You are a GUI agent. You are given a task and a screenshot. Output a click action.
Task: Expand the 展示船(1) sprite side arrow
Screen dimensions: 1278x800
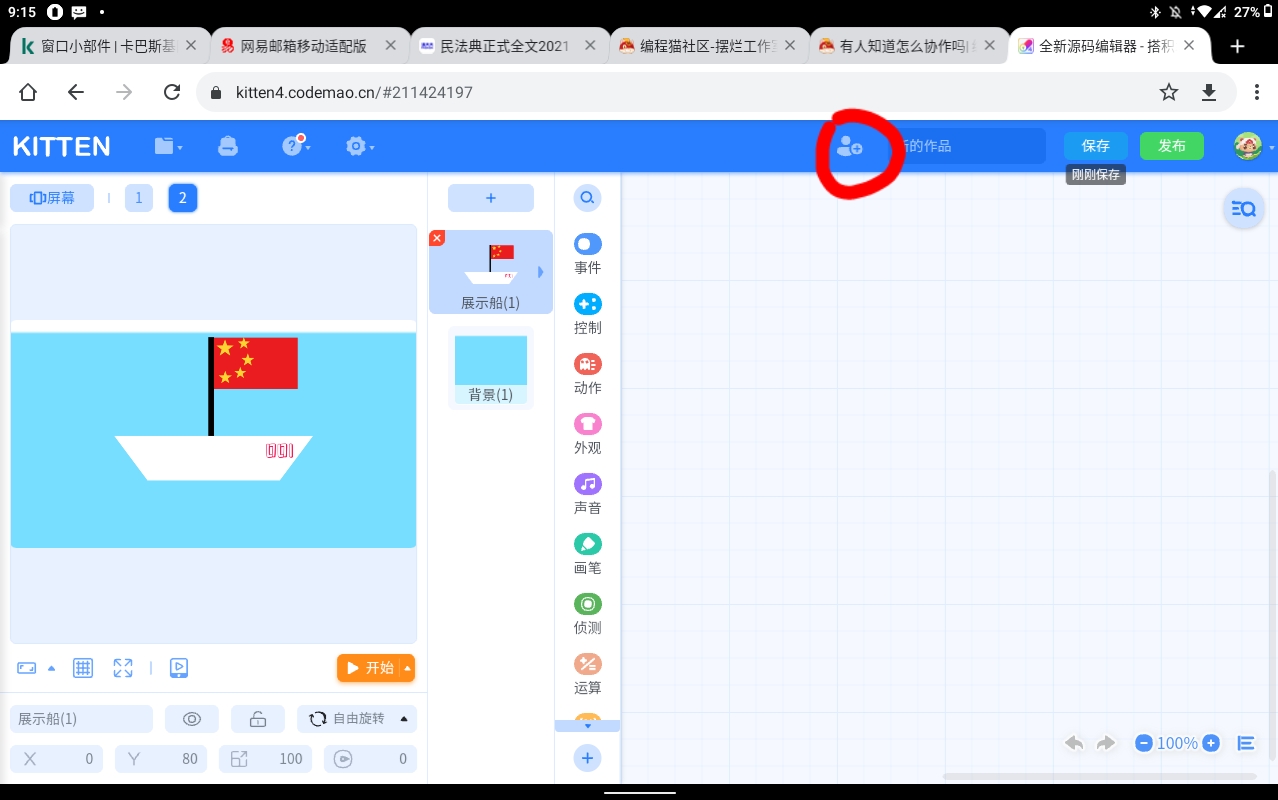point(541,272)
